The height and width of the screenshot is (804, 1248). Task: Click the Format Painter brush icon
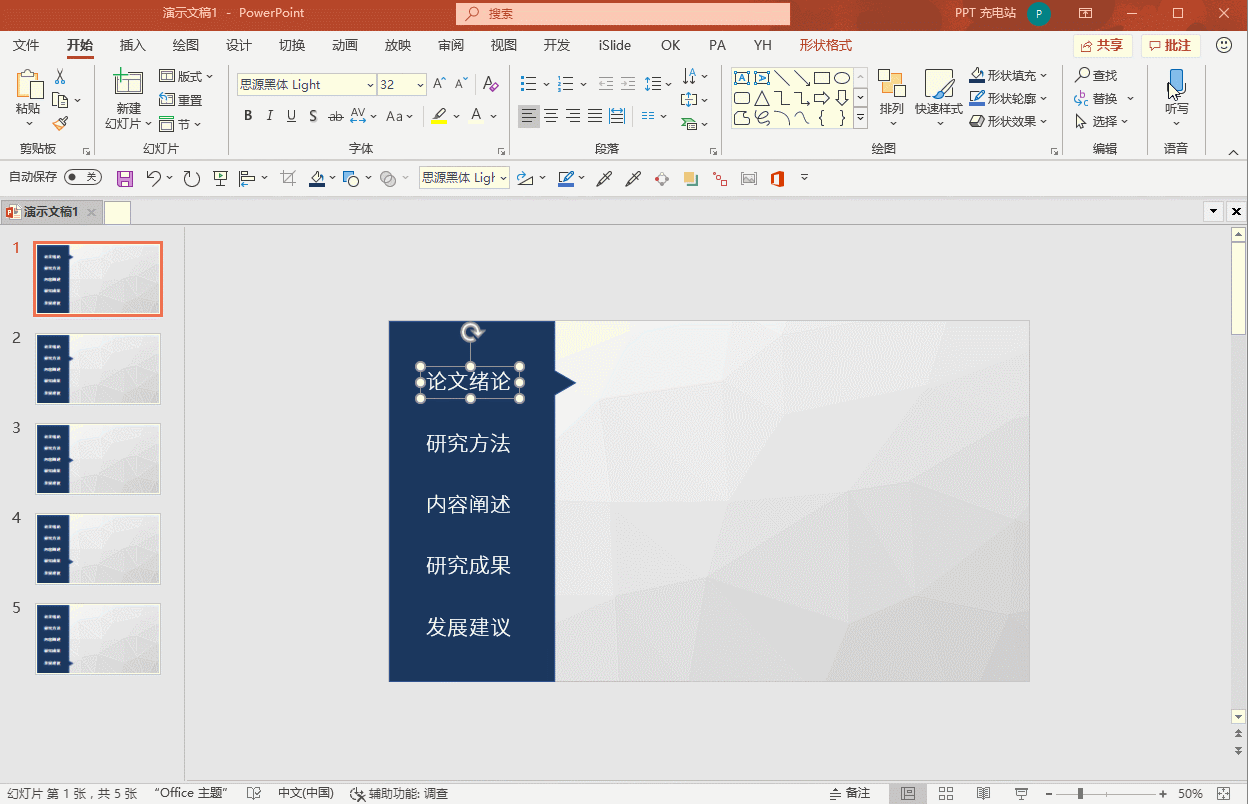tap(60, 124)
